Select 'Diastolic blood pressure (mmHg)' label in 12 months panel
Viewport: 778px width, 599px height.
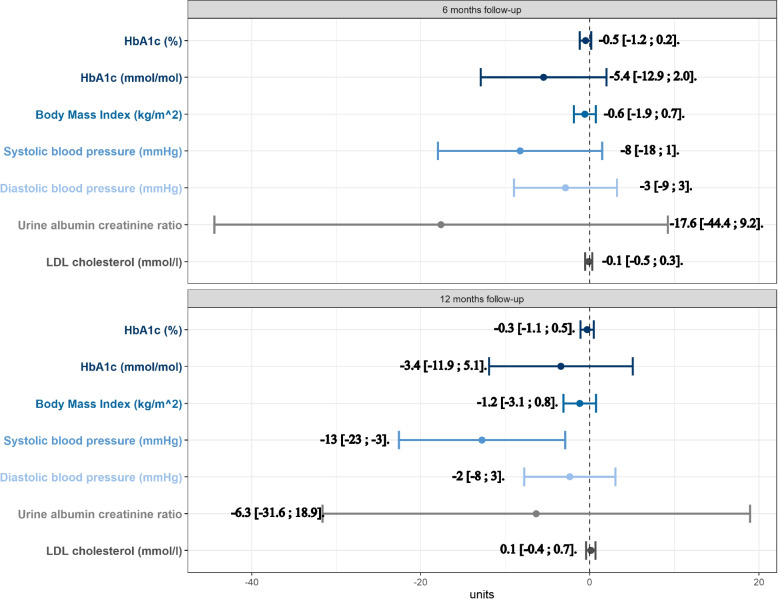click(x=91, y=477)
